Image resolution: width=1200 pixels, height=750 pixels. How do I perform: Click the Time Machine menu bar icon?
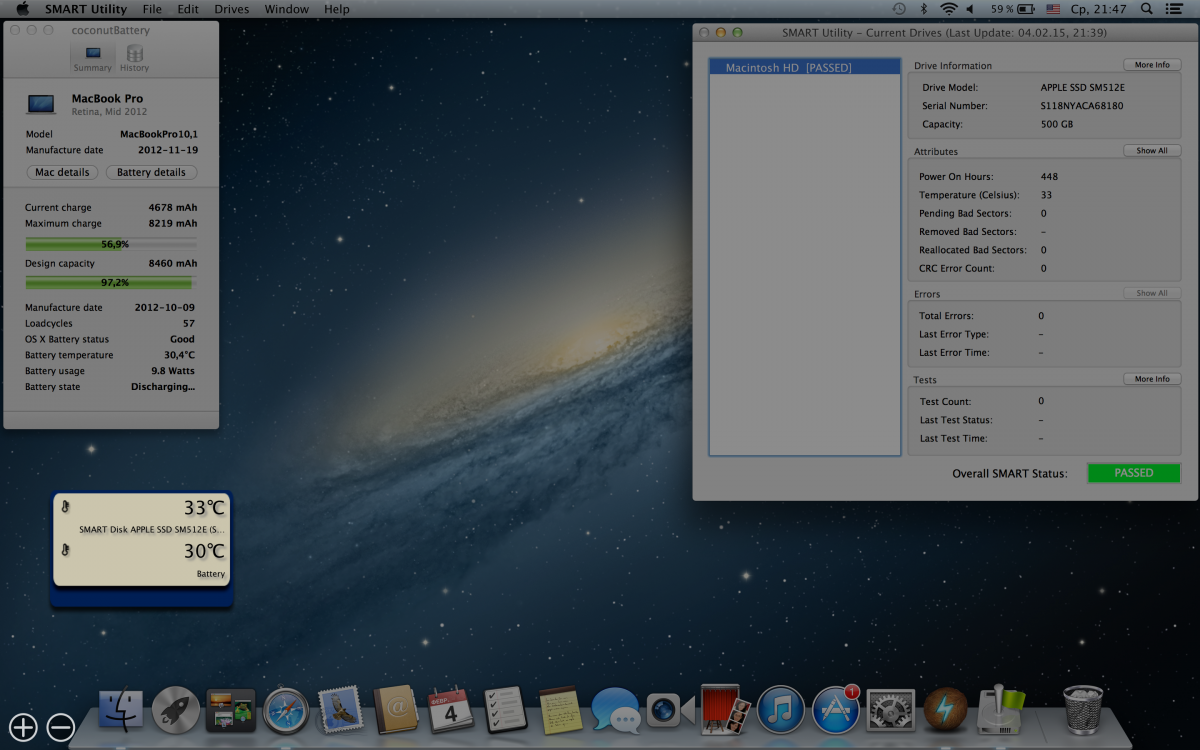tap(899, 9)
